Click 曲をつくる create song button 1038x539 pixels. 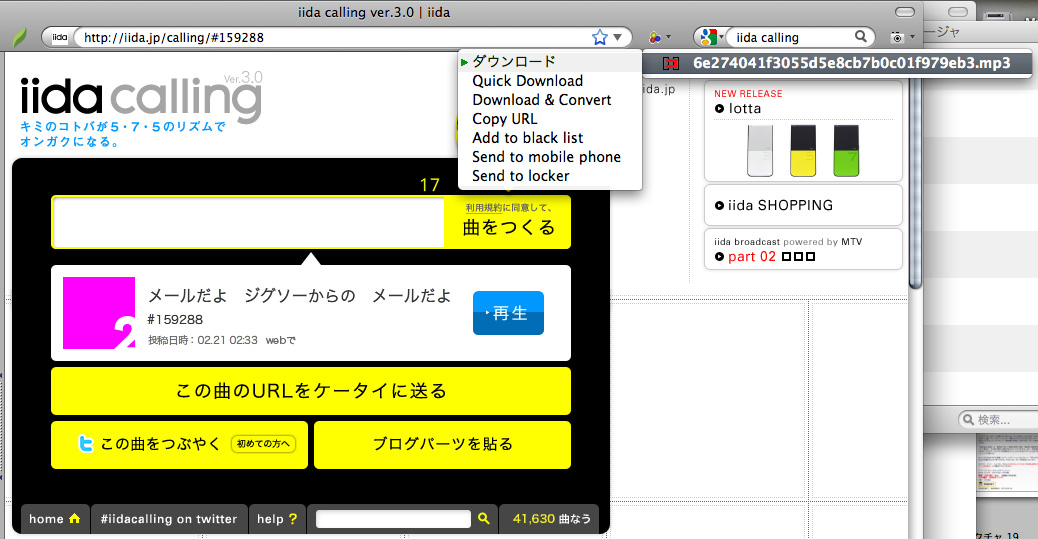508,227
